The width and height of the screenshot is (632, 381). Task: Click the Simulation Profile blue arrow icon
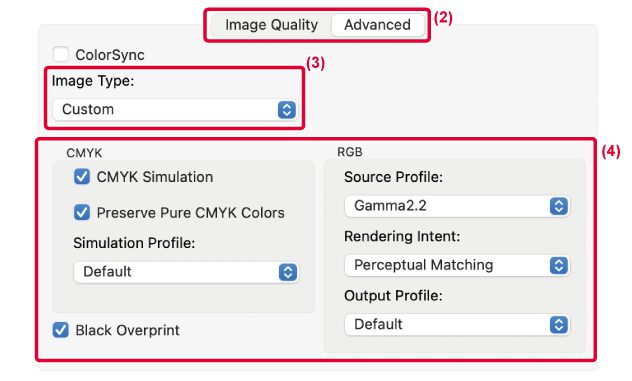tap(288, 272)
